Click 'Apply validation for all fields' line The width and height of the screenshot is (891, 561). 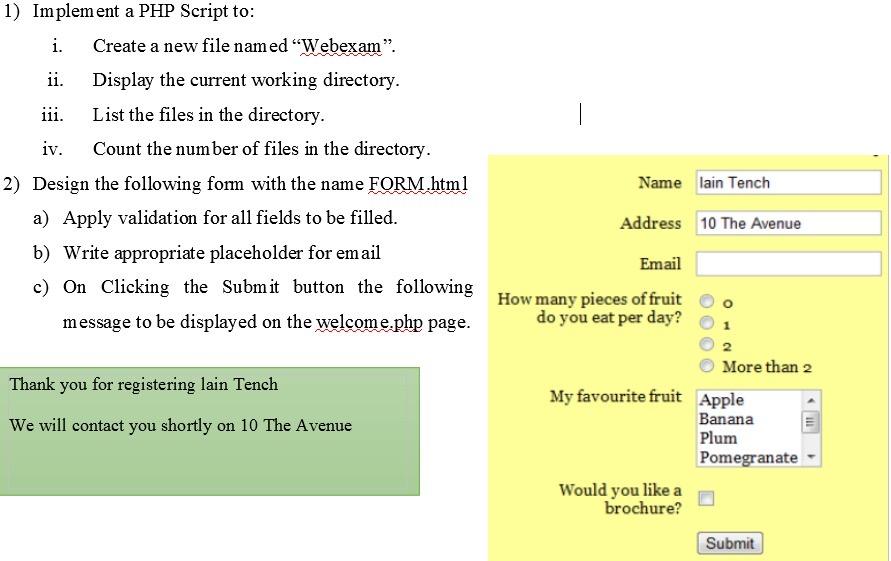230,218
